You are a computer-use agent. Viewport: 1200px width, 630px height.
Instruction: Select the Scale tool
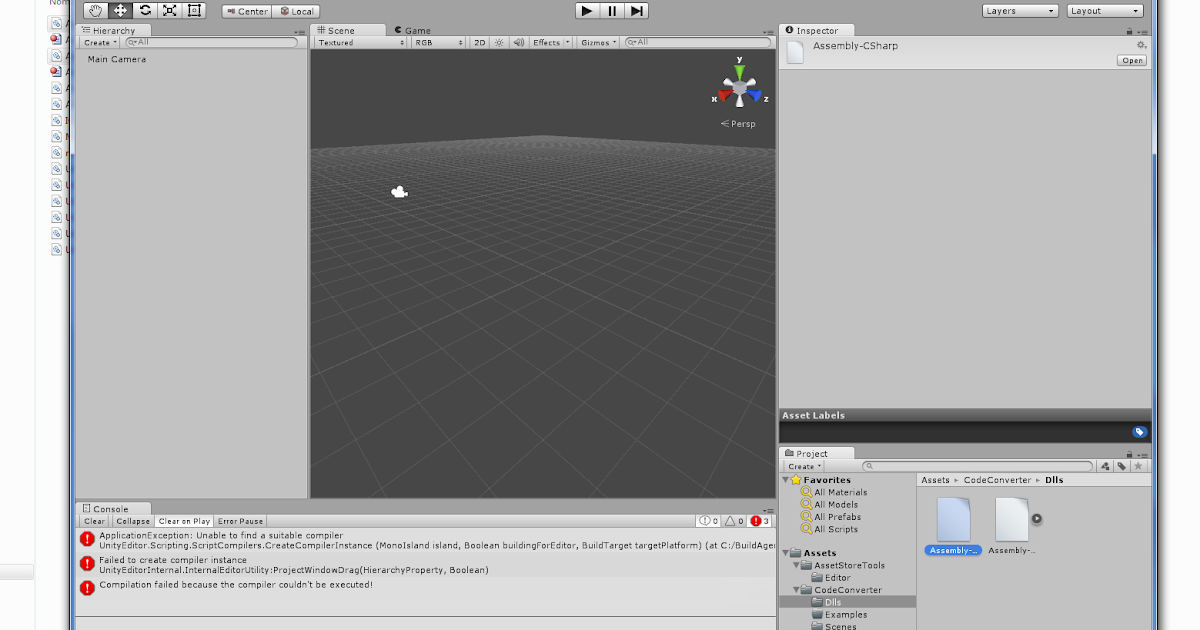point(170,10)
